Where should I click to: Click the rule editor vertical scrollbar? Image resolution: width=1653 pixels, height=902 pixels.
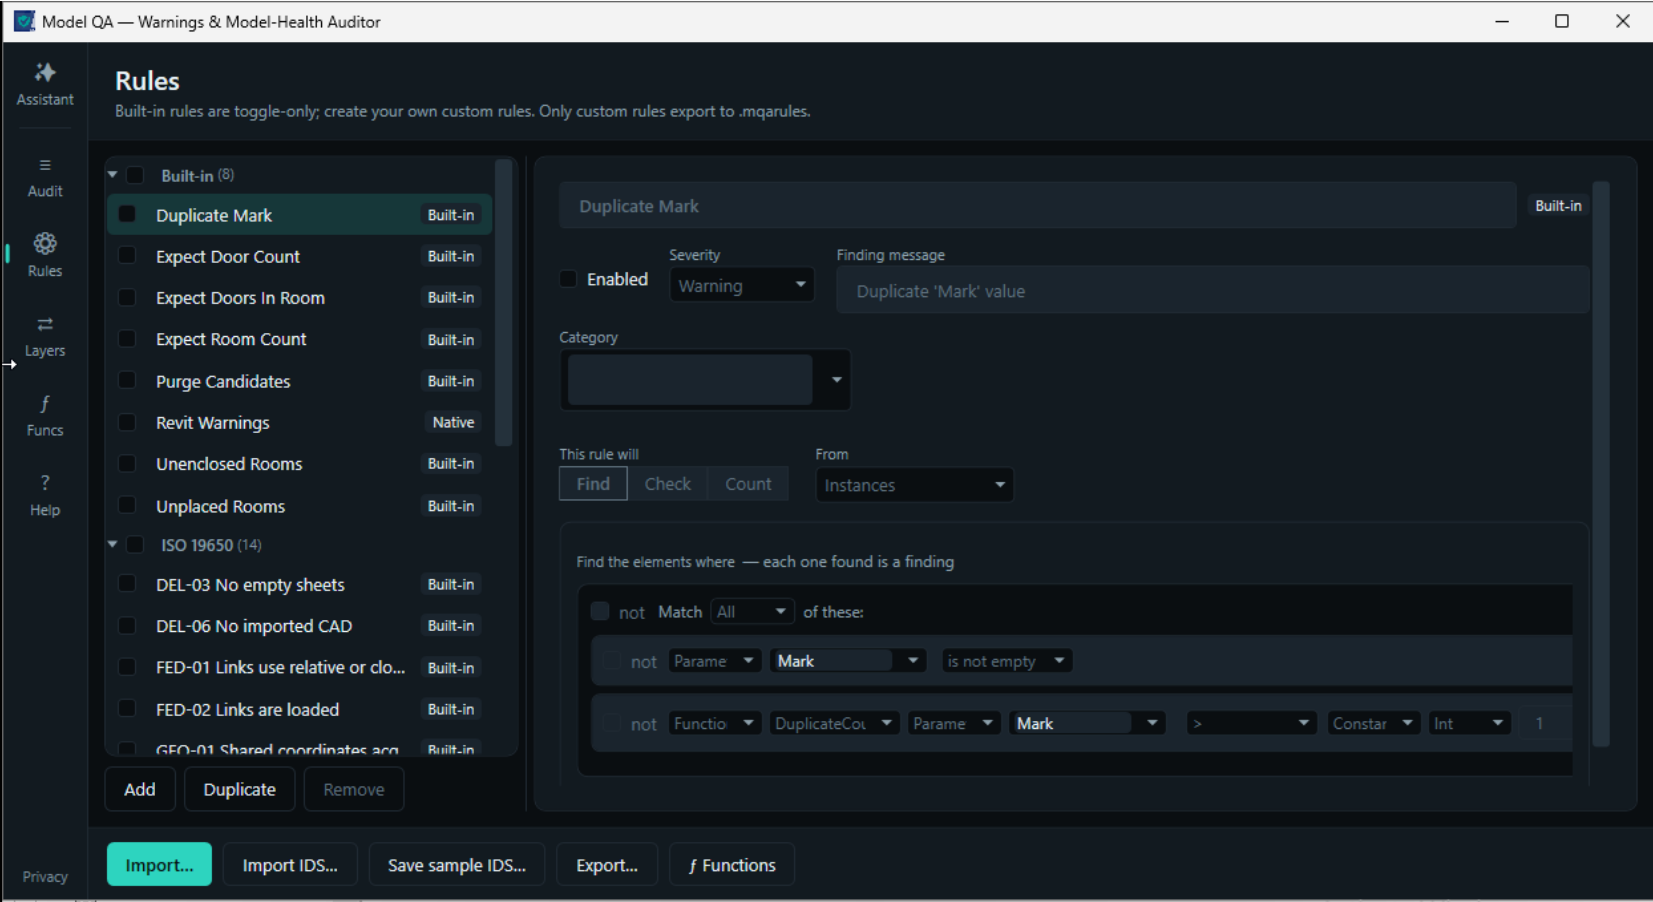tap(1601, 463)
